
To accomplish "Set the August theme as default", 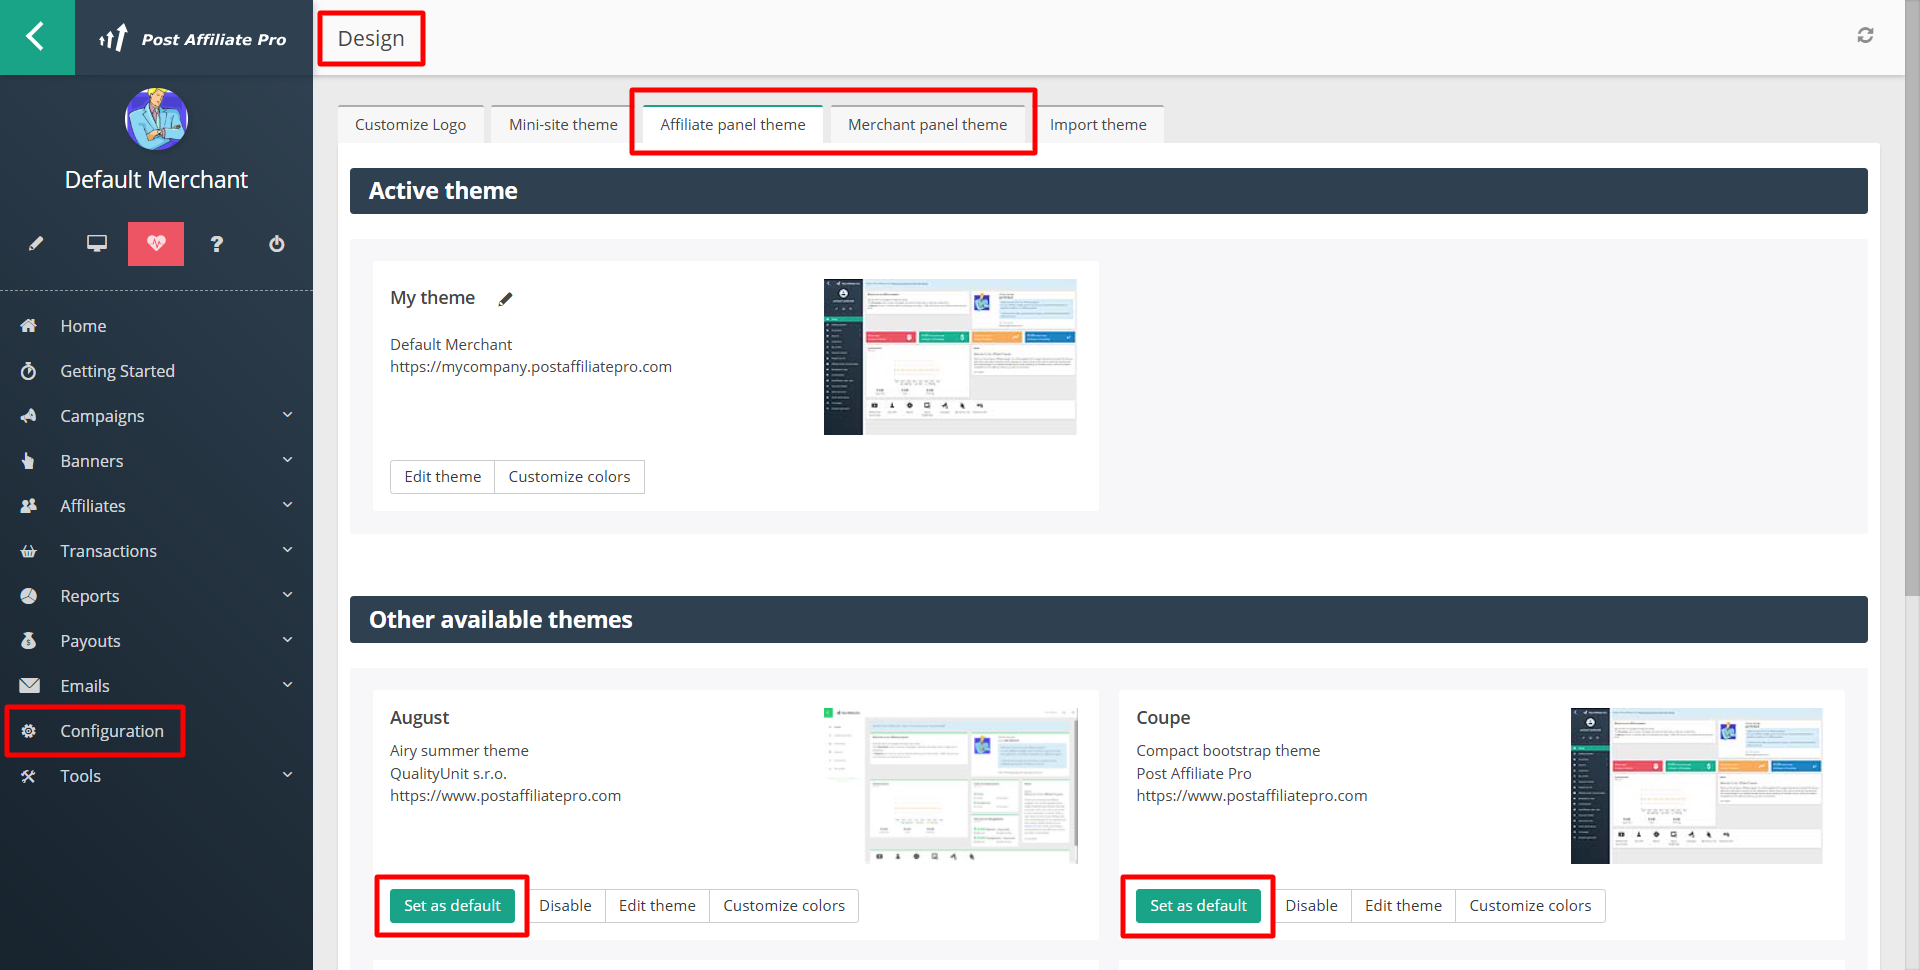I will 452,906.
